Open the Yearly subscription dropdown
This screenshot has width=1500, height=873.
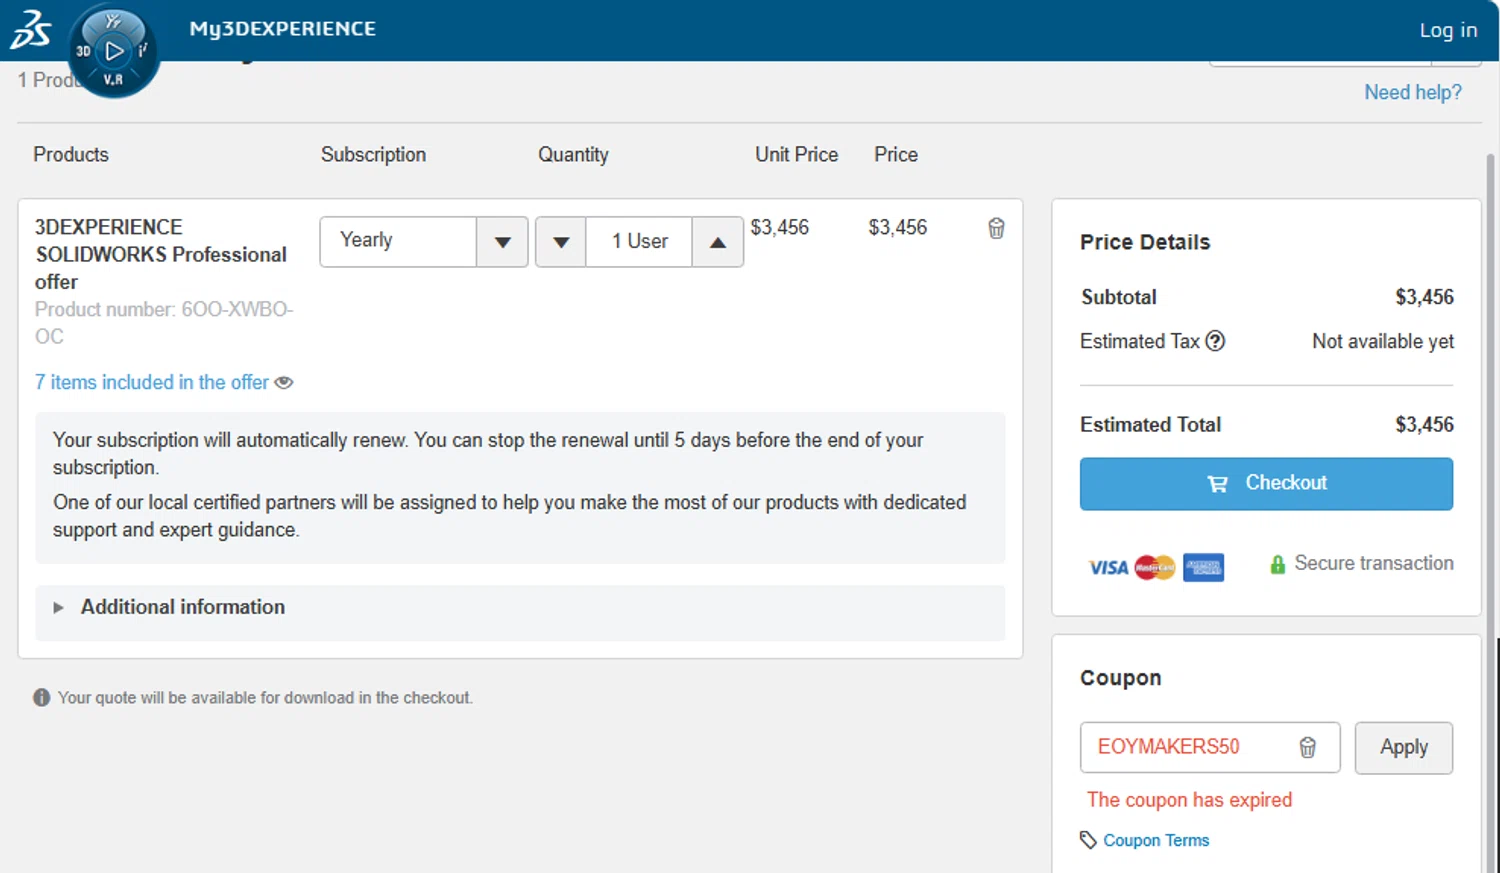coord(423,242)
